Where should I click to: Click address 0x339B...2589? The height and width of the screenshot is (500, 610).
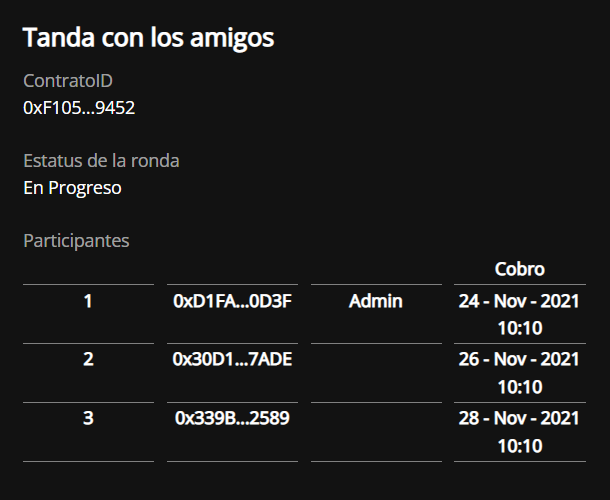[232, 418]
